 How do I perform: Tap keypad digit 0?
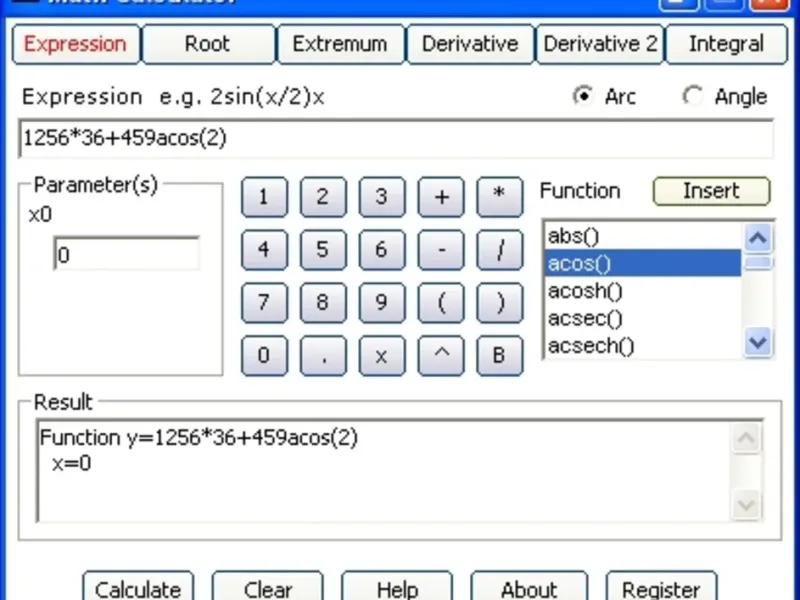pos(264,356)
